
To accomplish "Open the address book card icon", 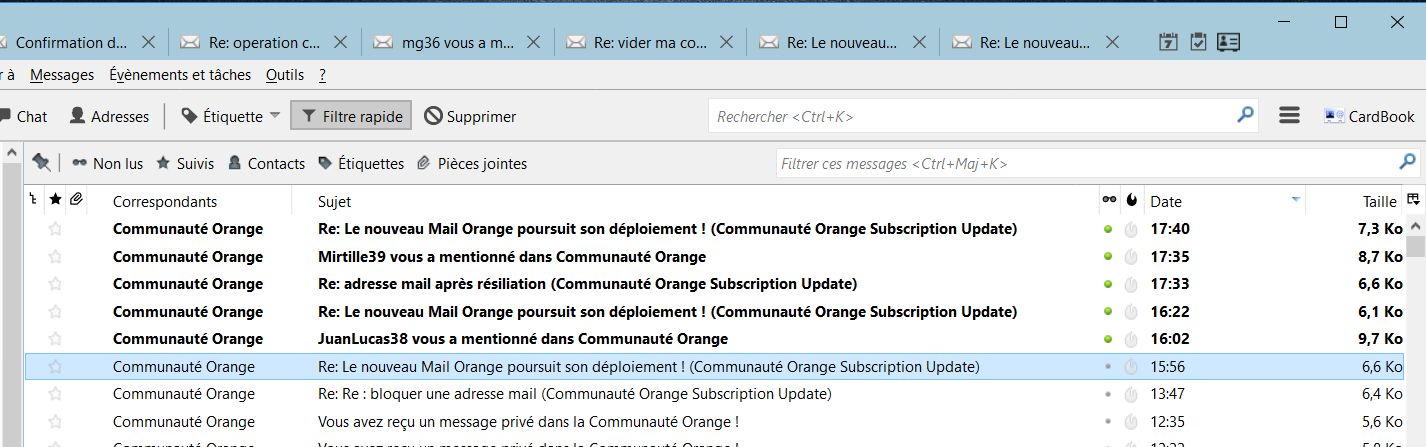I will pos(1228,42).
